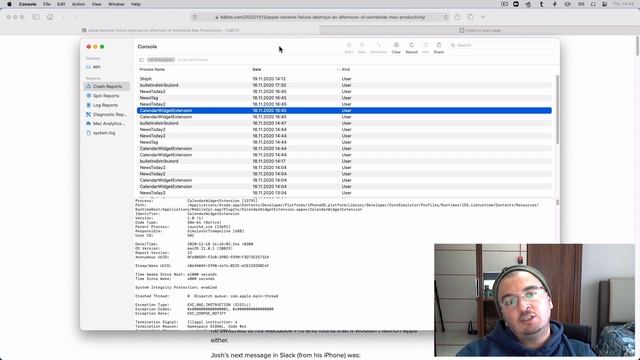Click the Console window title
The width and height of the screenshot is (640, 360).
[147, 47]
